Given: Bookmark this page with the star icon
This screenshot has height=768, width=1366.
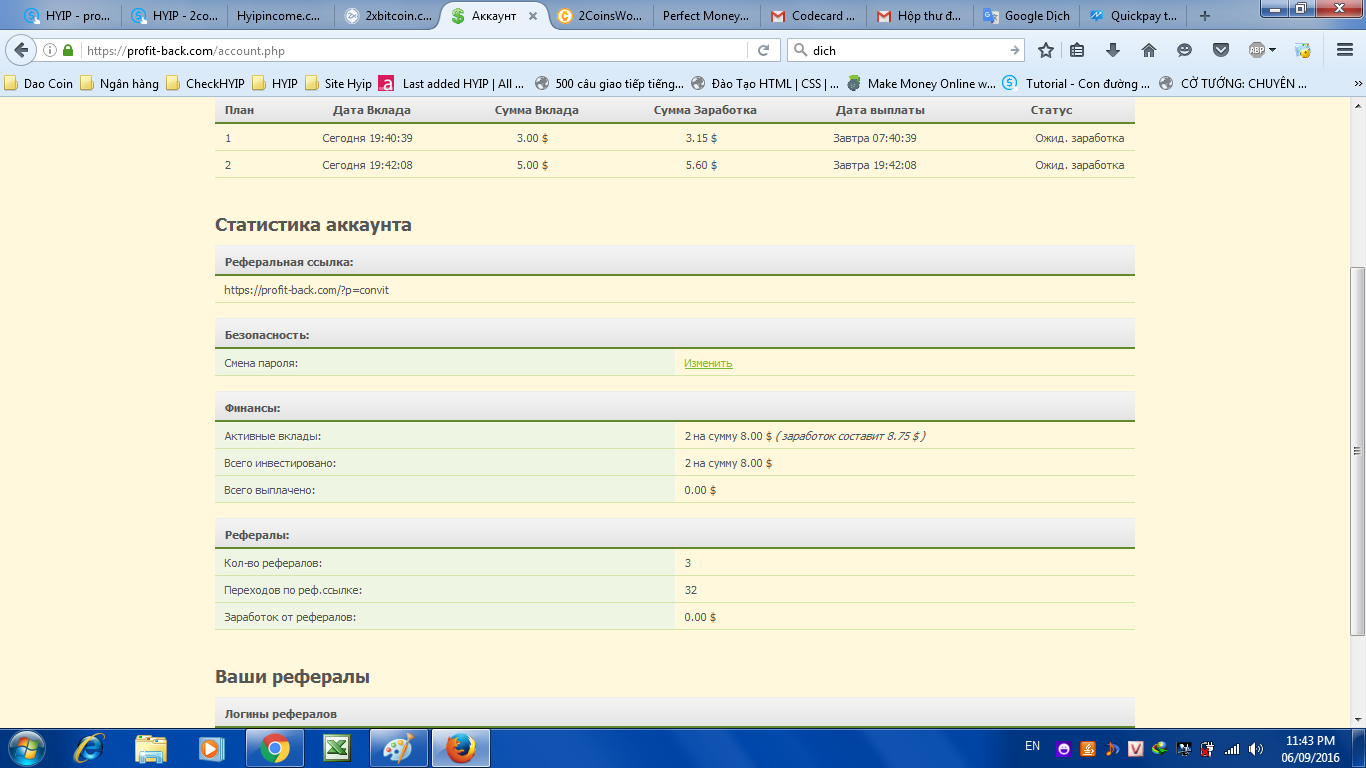Looking at the screenshot, I should [x=1046, y=50].
